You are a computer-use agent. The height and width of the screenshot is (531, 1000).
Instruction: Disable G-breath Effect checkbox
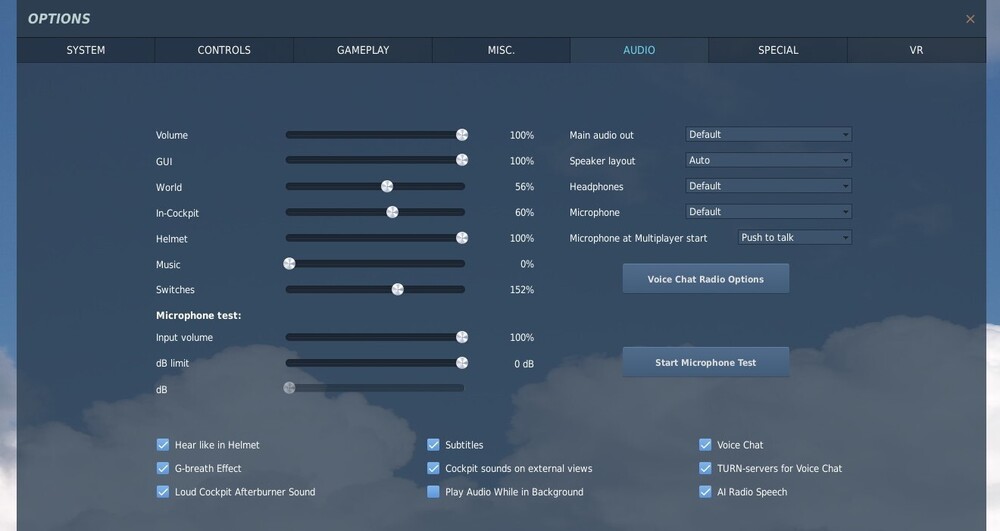pos(163,468)
